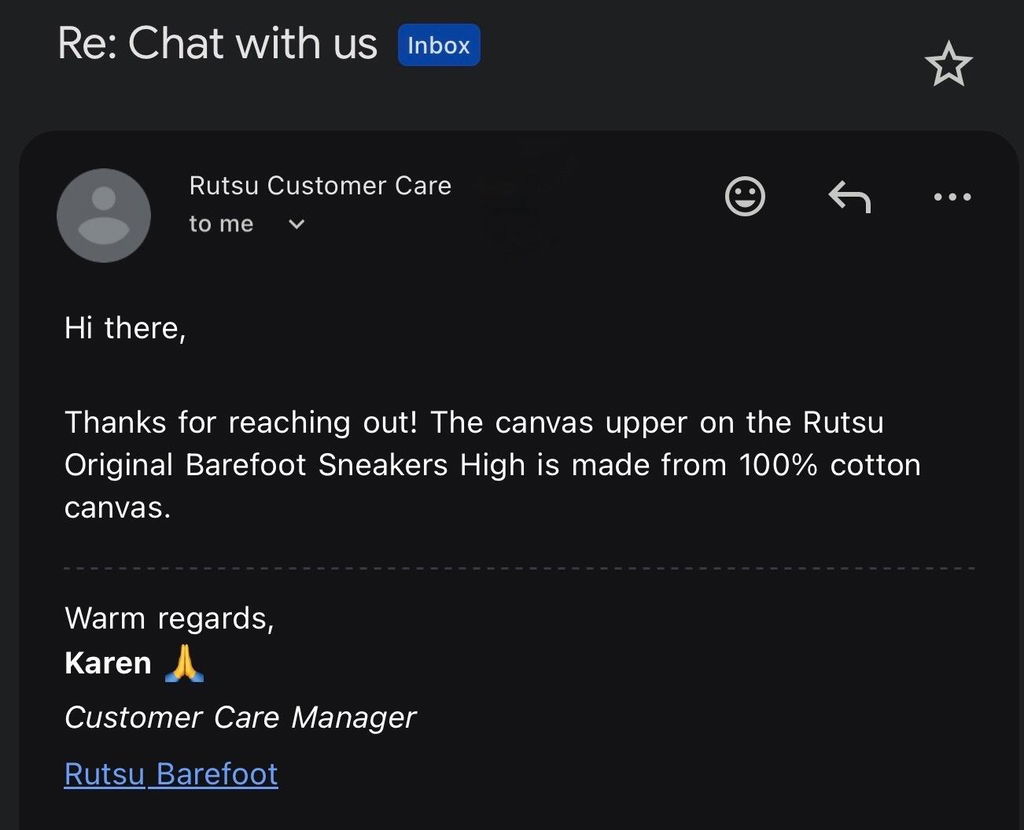This screenshot has width=1024, height=830.
Task: Click the 'to me' recipient text
Action: (221, 224)
